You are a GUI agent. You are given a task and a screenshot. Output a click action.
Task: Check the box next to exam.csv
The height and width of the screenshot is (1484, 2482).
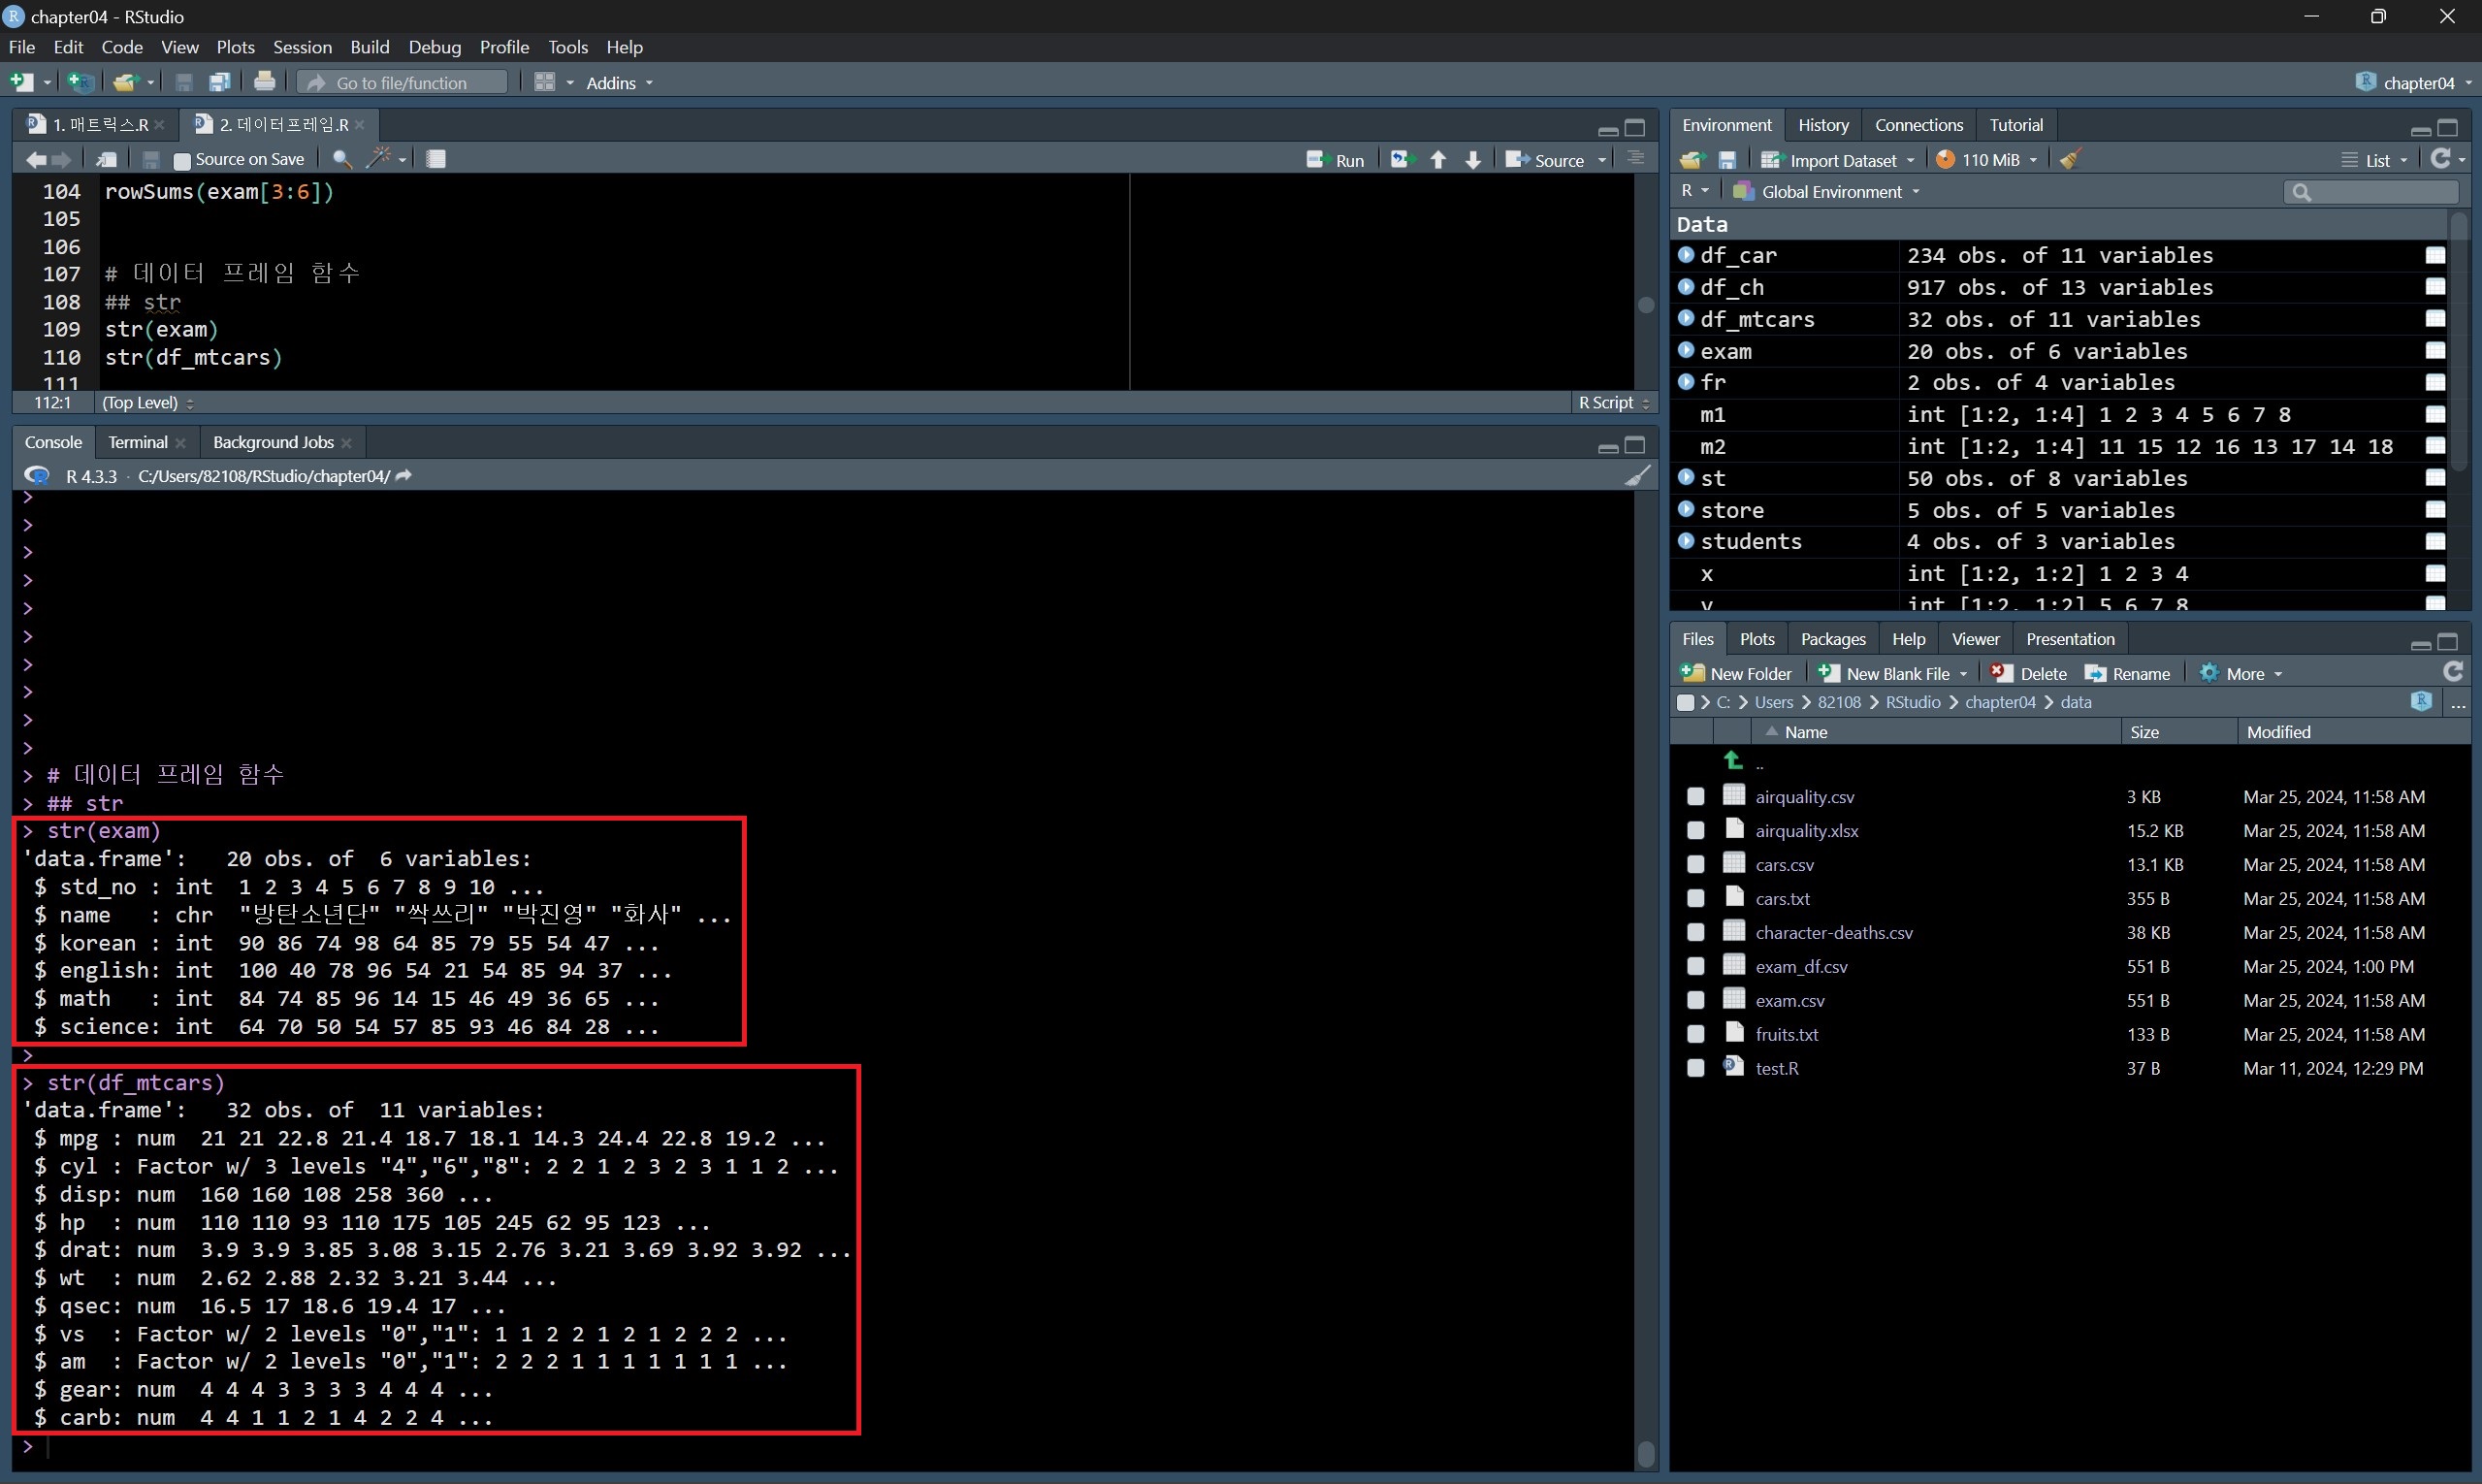pos(1695,1000)
